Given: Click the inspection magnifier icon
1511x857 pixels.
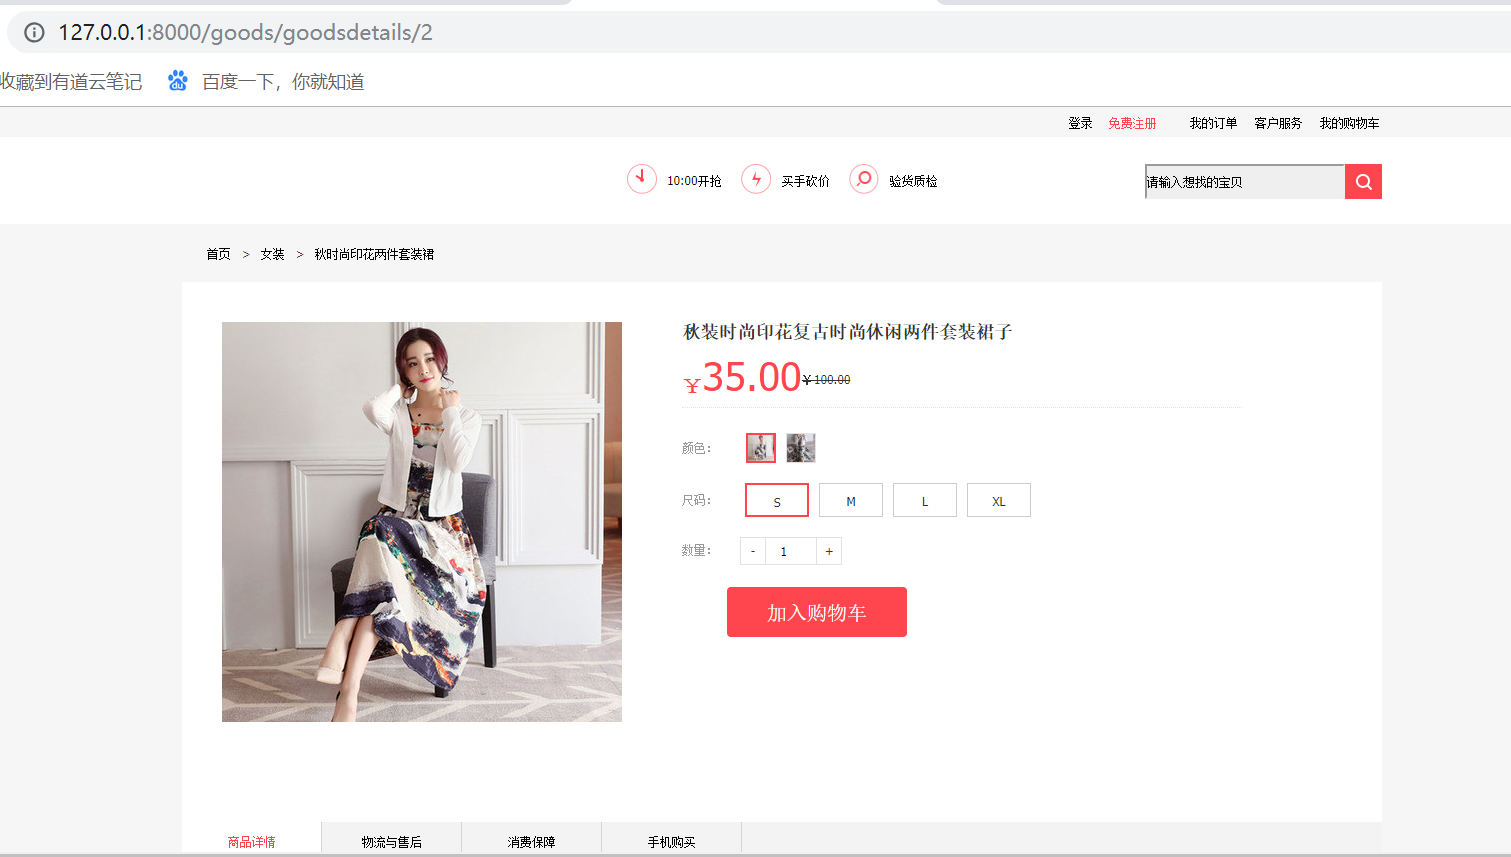Looking at the screenshot, I should coord(864,179).
